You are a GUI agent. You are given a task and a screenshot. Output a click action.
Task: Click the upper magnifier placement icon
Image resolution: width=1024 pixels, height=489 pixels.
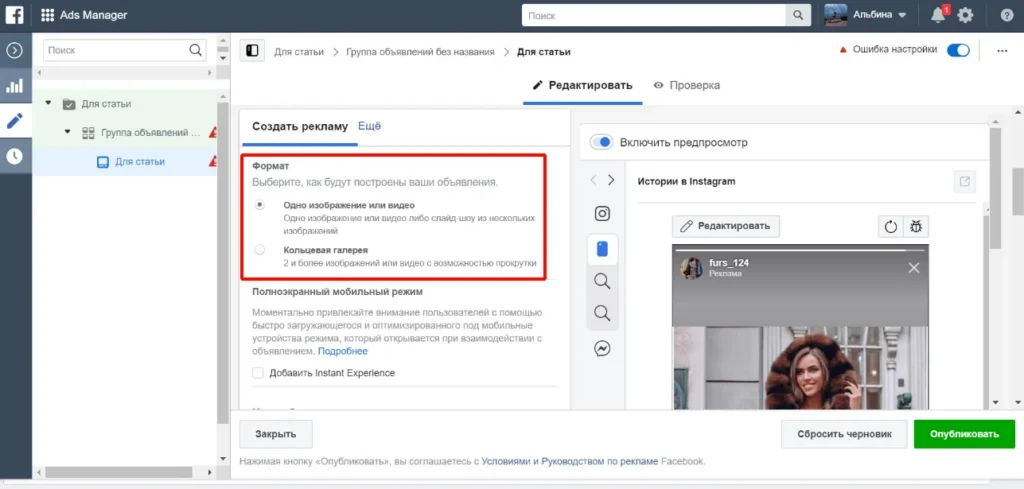pyautogui.click(x=602, y=281)
